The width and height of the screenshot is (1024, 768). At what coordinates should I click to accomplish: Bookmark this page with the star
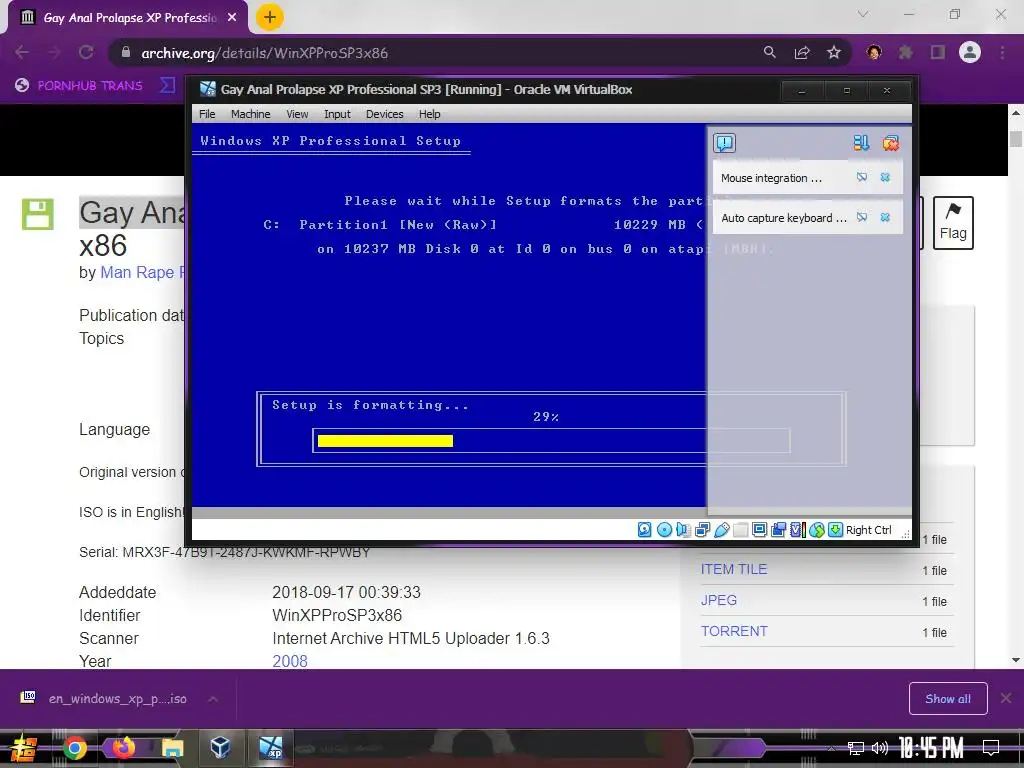click(x=834, y=52)
